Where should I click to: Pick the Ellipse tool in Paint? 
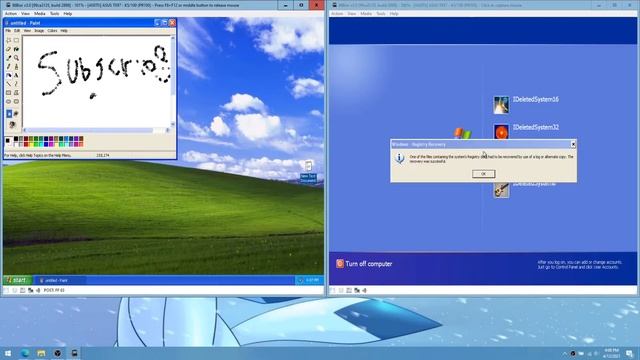click(9, 101)
